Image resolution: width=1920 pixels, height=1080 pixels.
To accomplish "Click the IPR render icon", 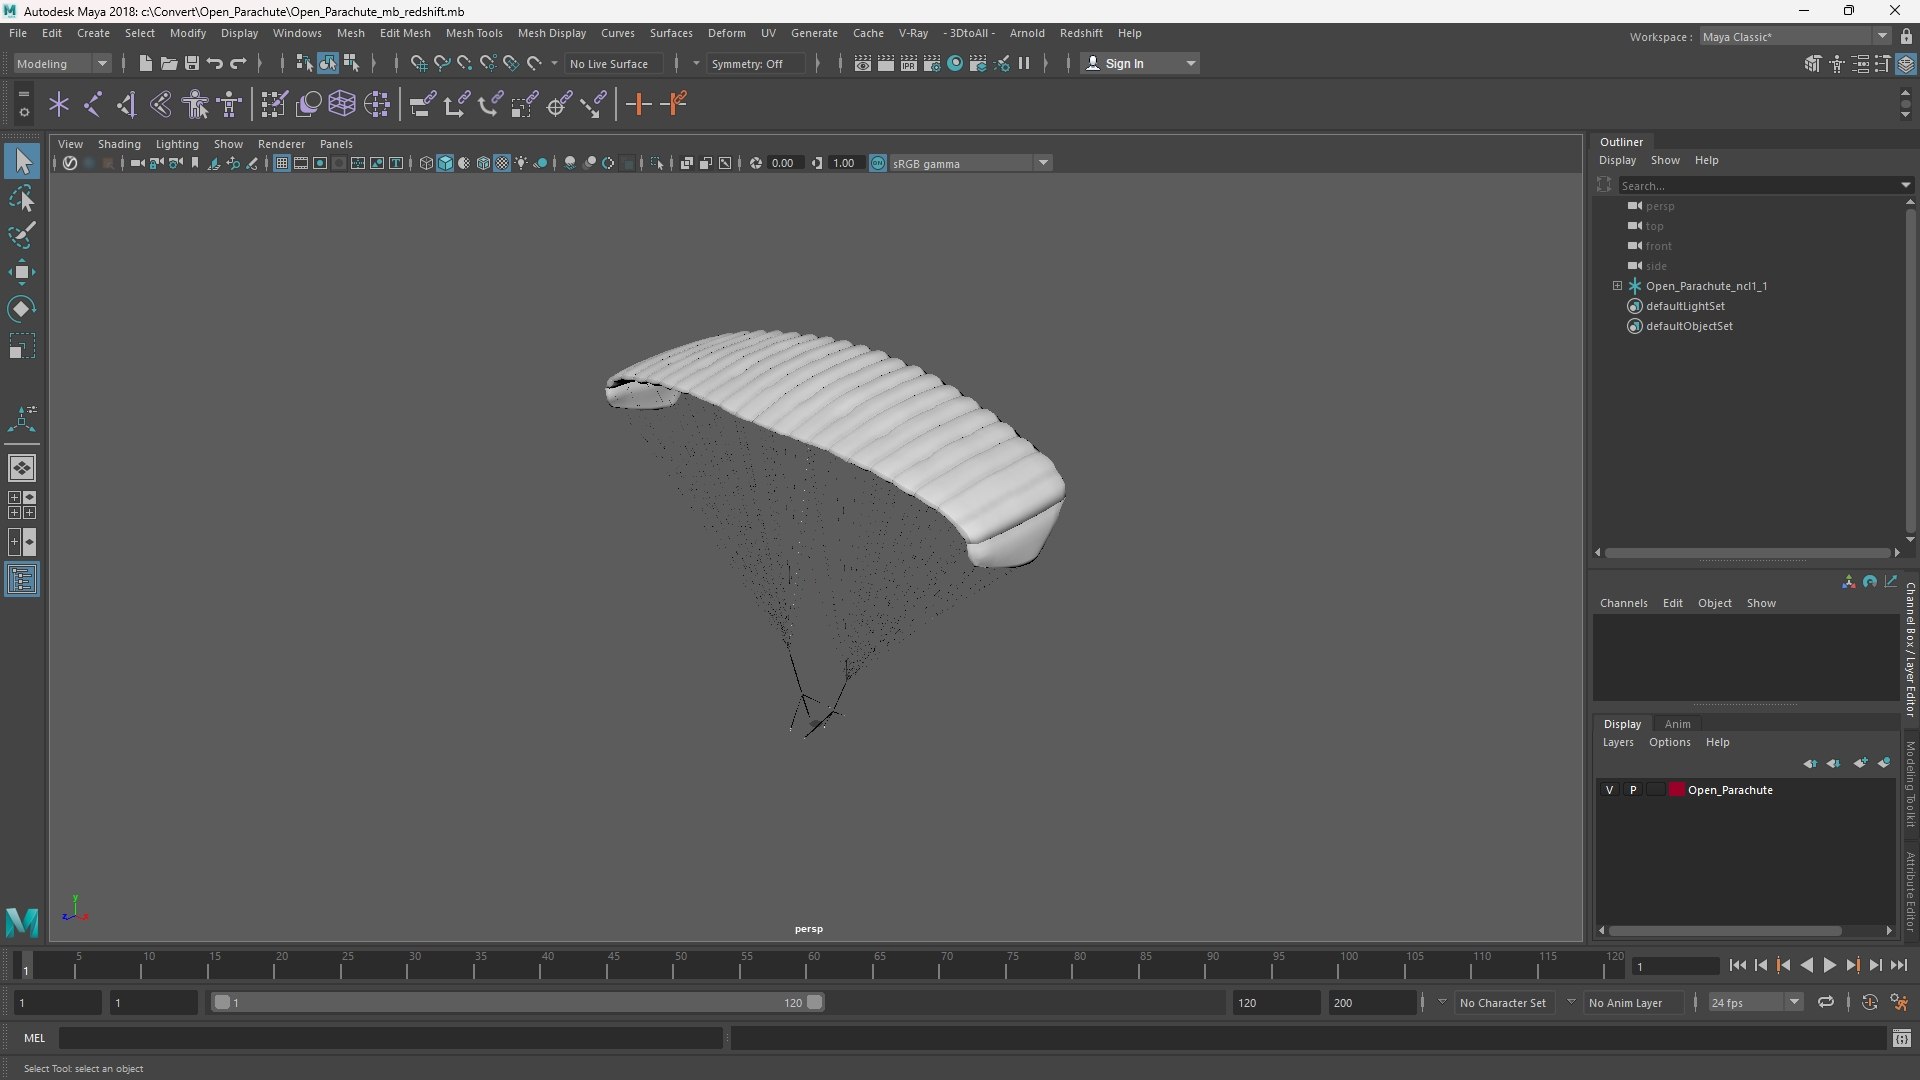I will (x=908, y=63).
